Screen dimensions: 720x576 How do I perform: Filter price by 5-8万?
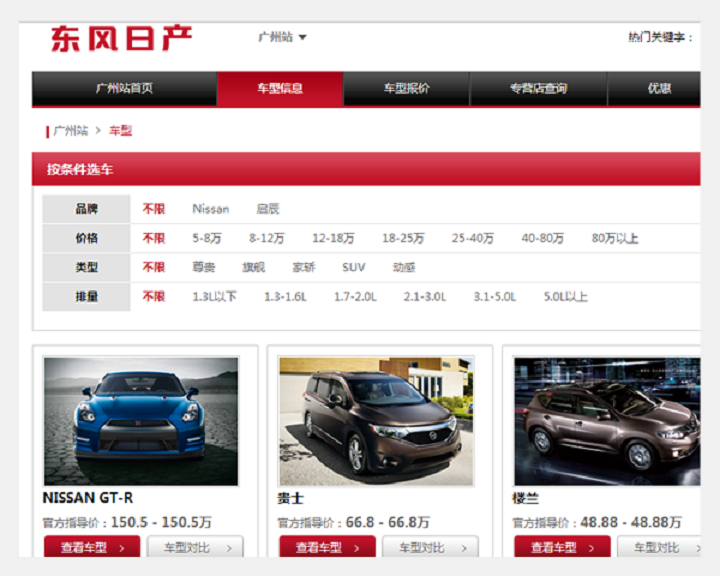(207, 238)
